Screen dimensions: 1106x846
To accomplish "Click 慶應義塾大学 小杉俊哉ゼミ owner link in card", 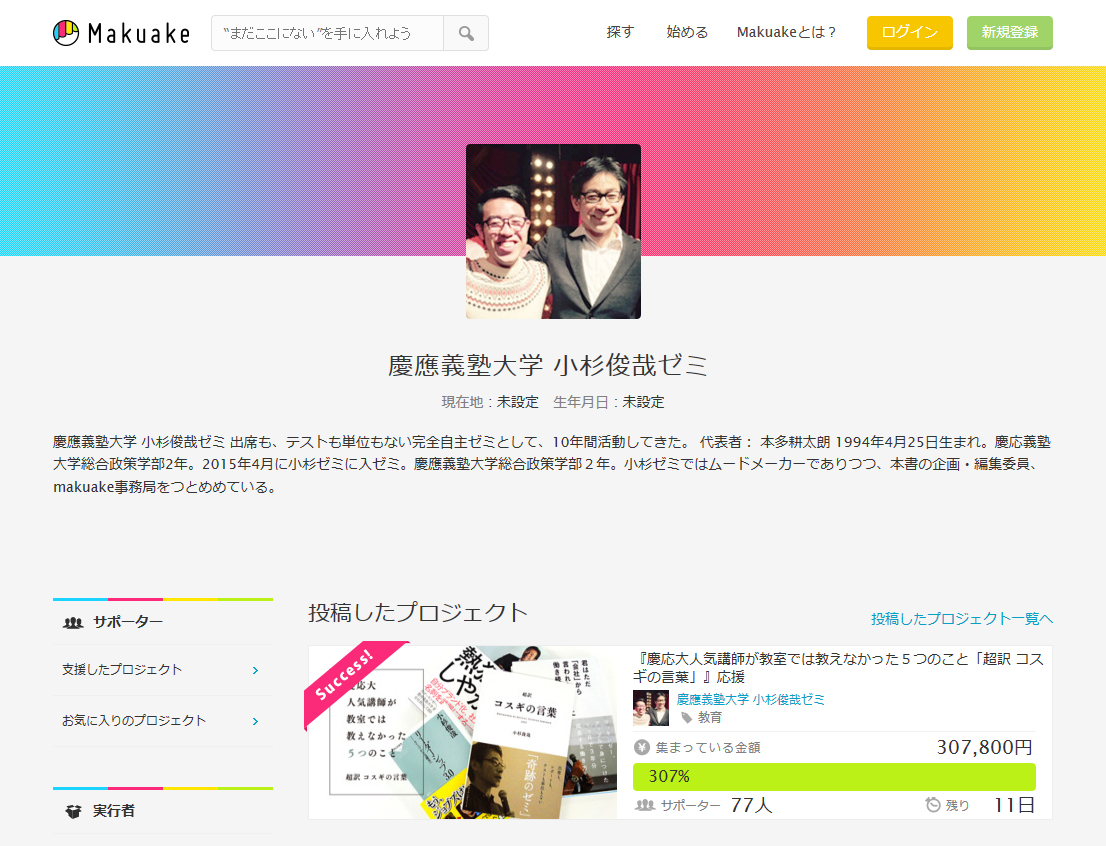I will (x=750, y=699).
